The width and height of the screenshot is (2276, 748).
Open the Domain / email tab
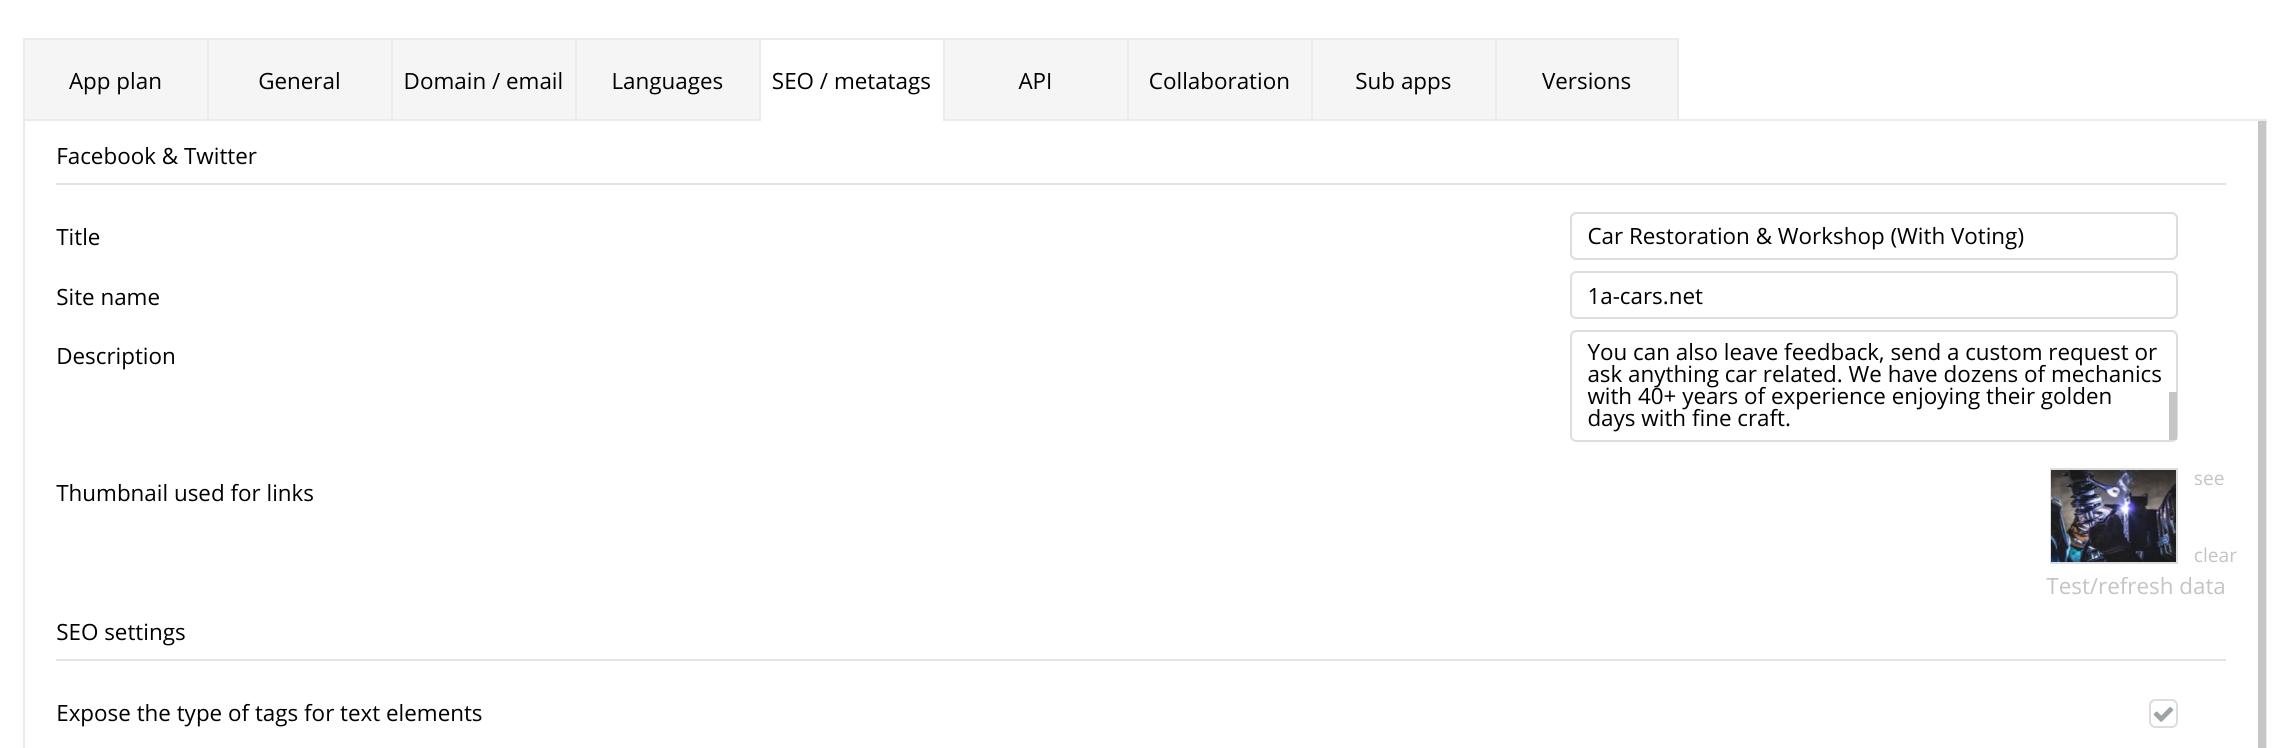click(483, 81)
